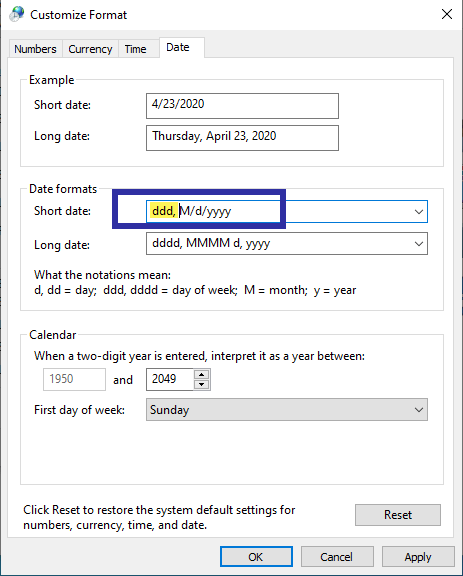Click the 'Date formats' group label
Viewport: 463px width, 576px height.
click(63, 189)
